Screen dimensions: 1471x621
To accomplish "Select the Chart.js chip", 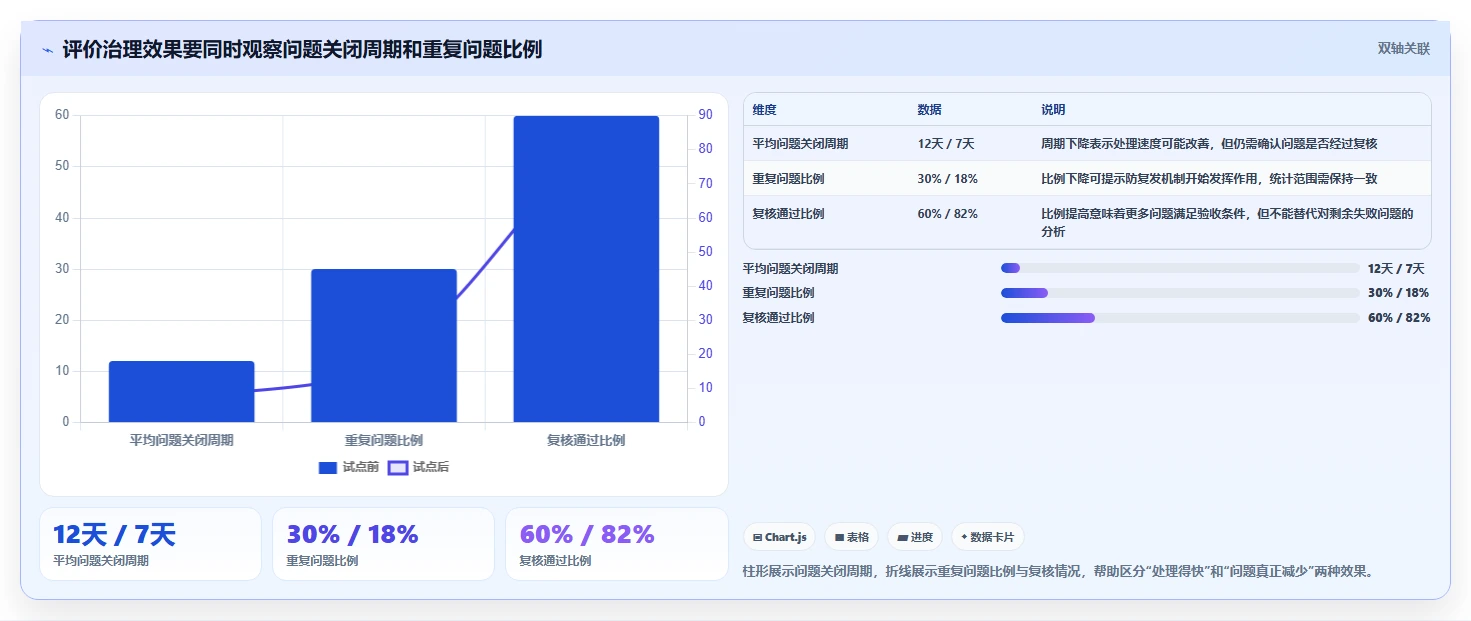I will pos(779,537).
